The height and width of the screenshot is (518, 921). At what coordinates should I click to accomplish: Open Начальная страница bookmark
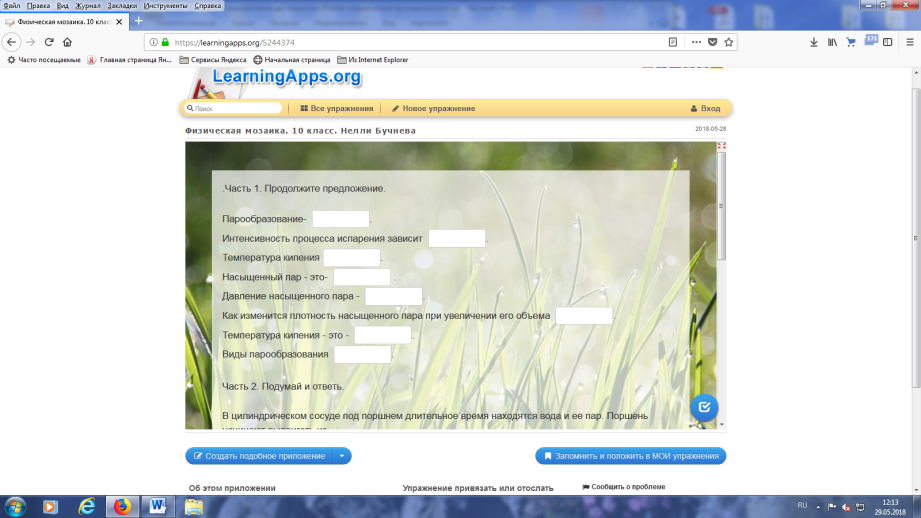[x=292, y=60]
